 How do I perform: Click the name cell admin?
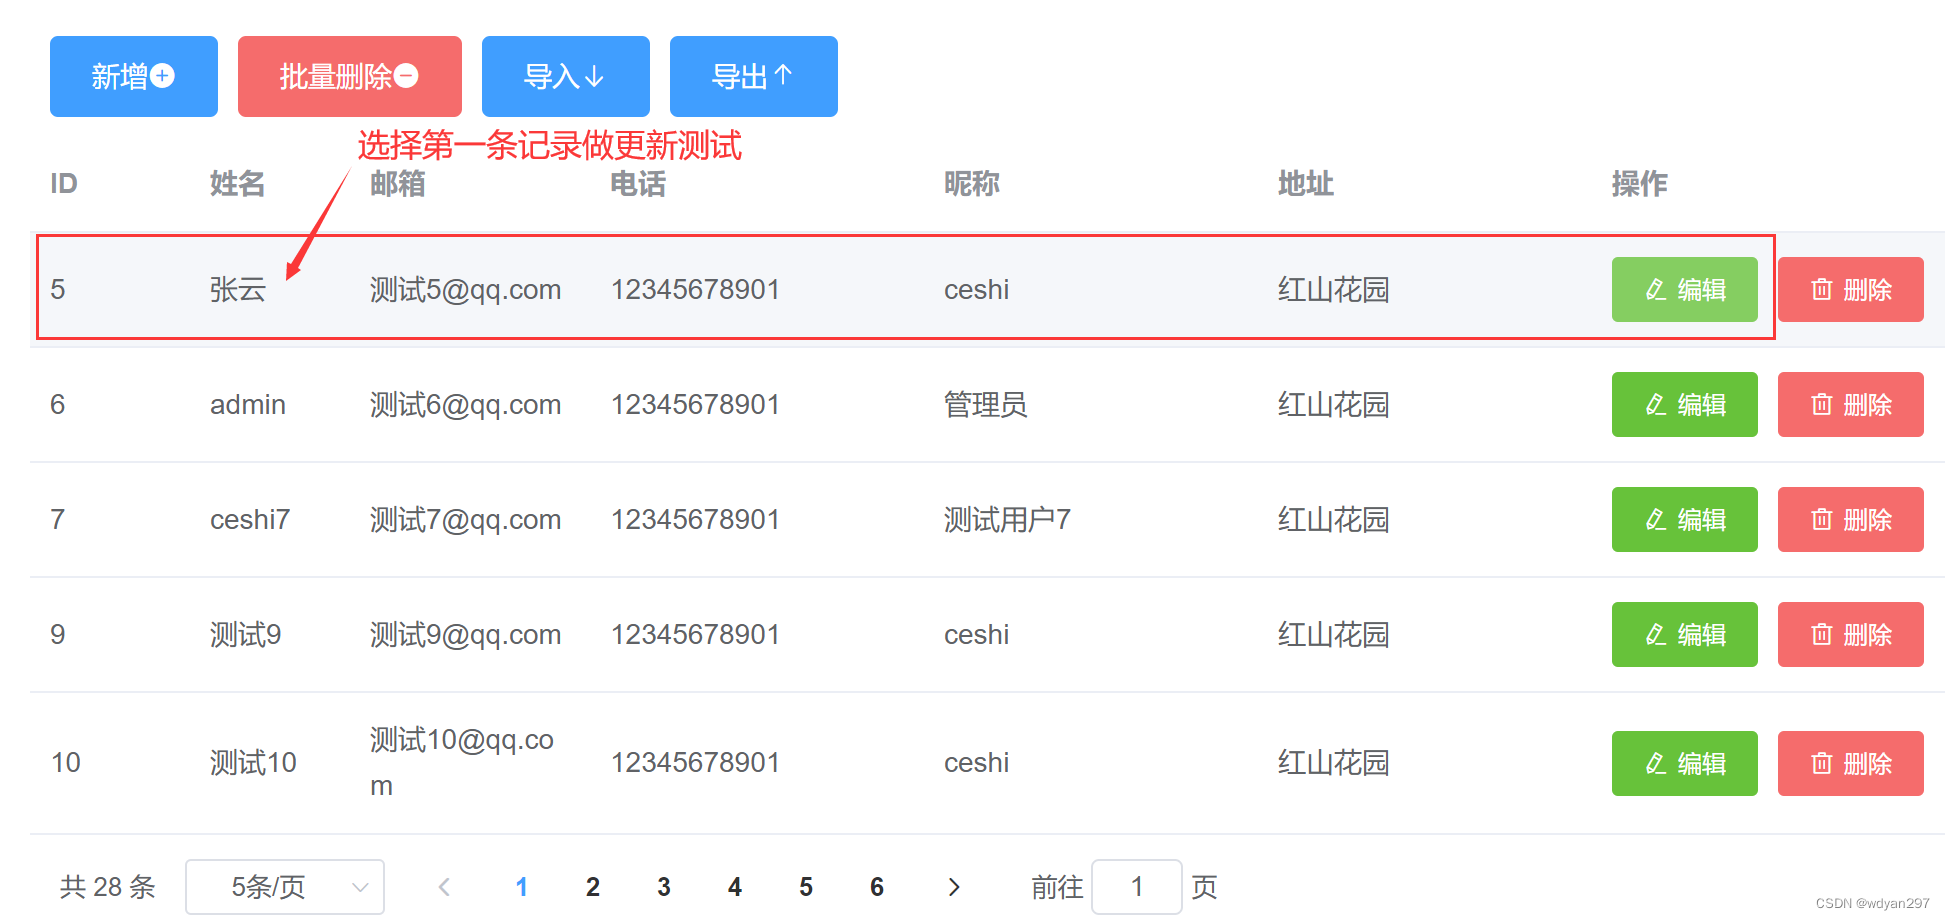point(248,405)
